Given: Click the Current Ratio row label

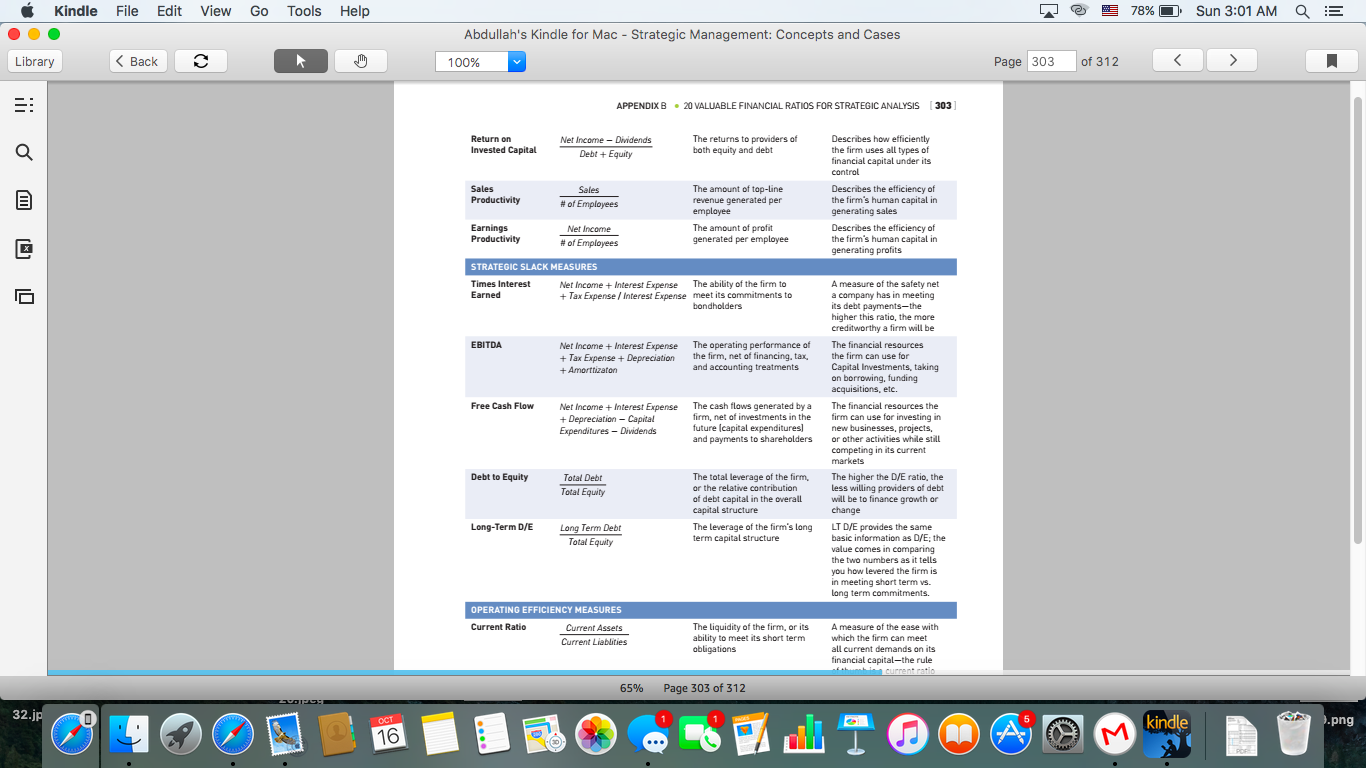Looking at the screenshot, I should coord(498,627).
